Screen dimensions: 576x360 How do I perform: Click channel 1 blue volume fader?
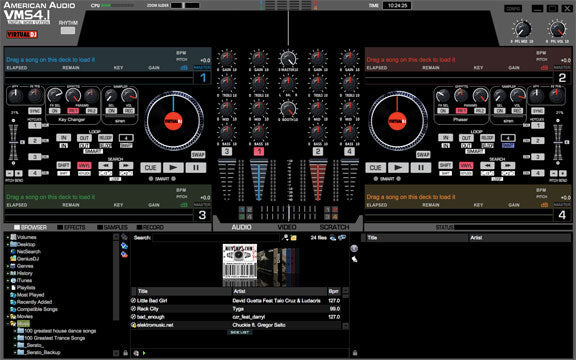tap(259, 180)
